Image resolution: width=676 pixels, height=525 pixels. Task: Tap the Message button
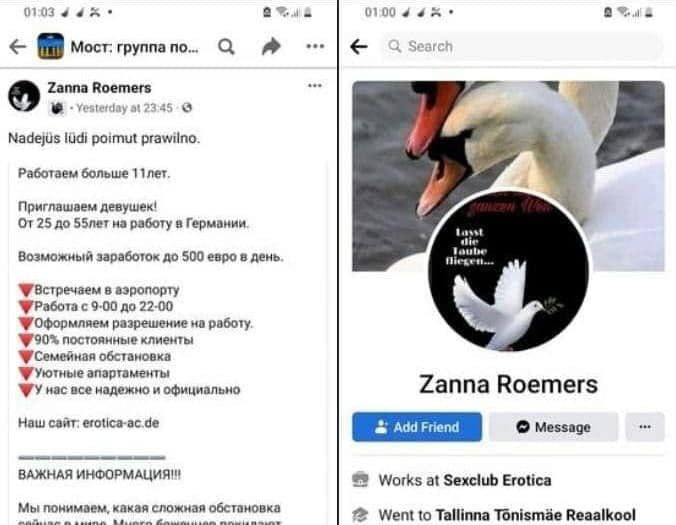(x=553, y=427)
